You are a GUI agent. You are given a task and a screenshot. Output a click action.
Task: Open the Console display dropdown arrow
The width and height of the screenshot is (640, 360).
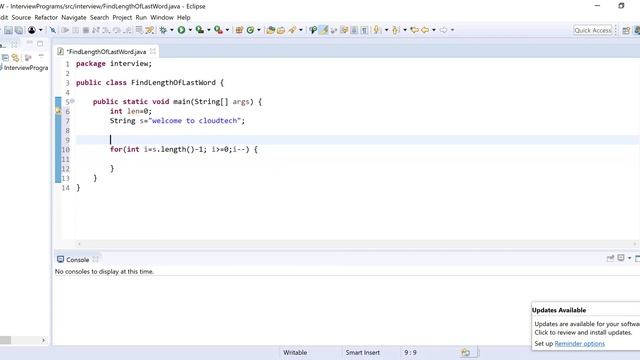point(629,258)
